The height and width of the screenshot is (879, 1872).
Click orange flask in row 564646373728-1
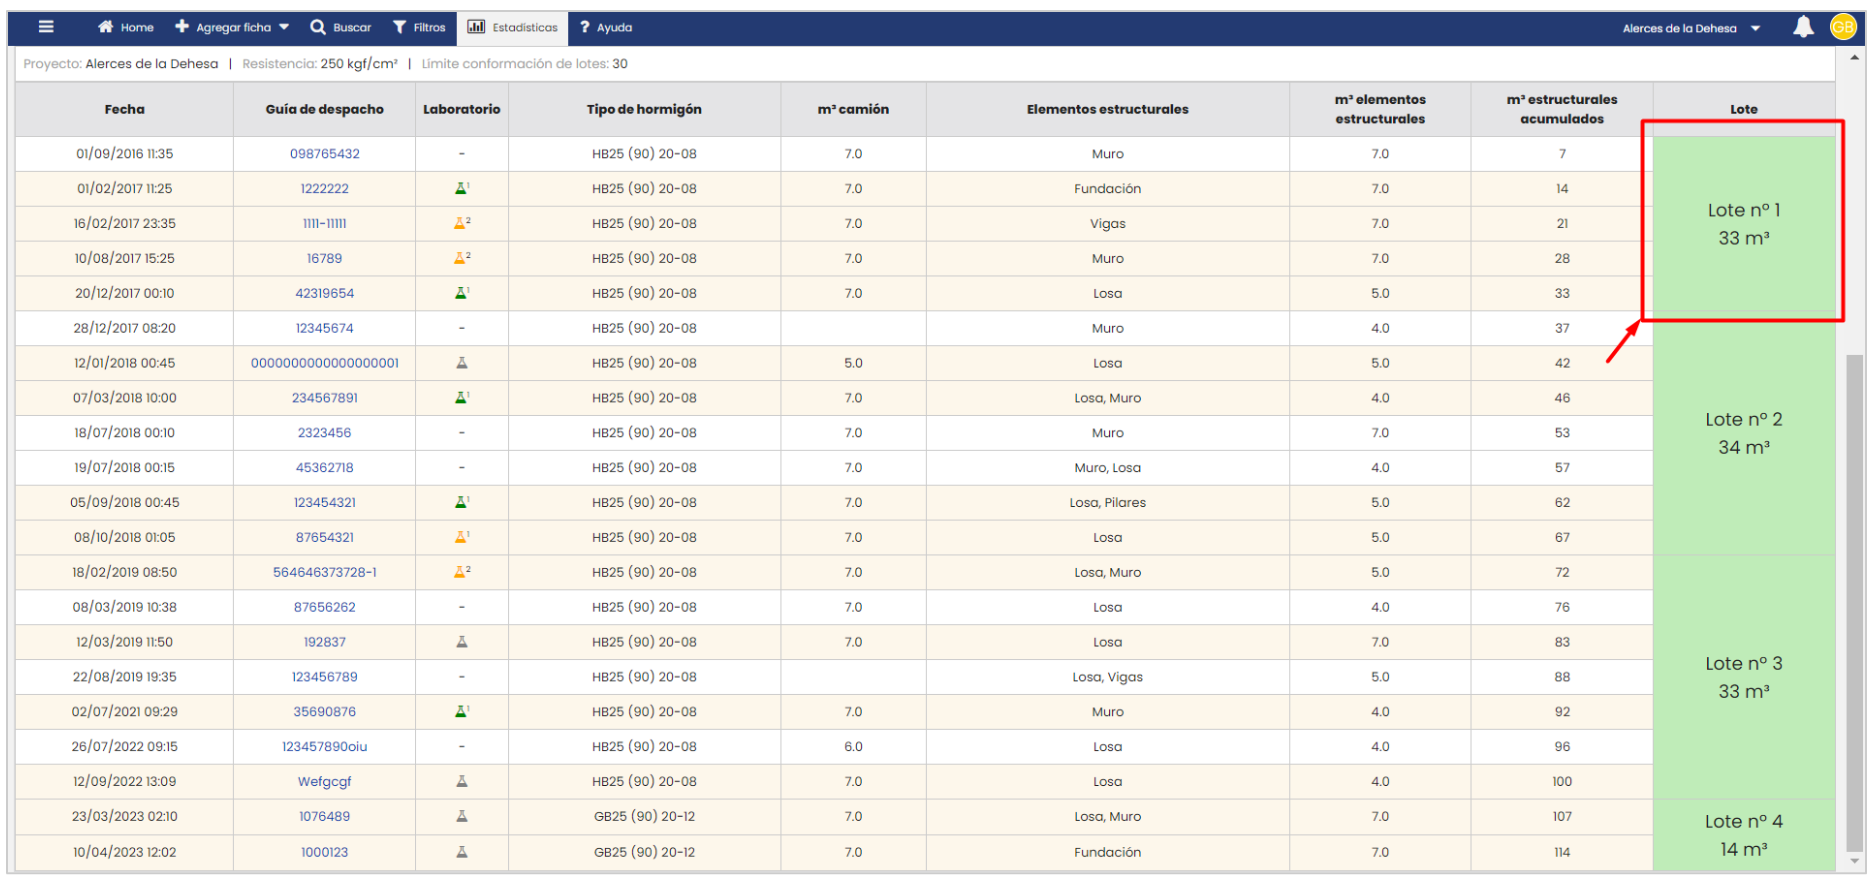coord(461,572)
